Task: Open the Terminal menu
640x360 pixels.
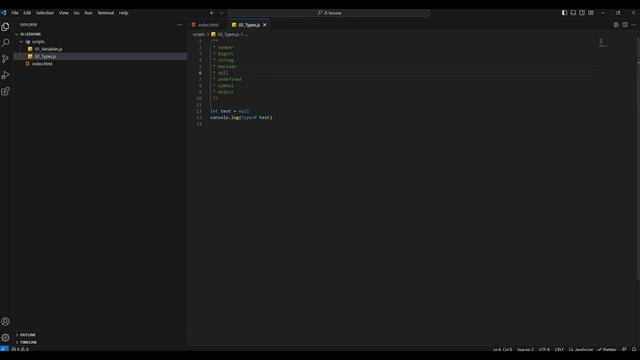Action: 105,13
